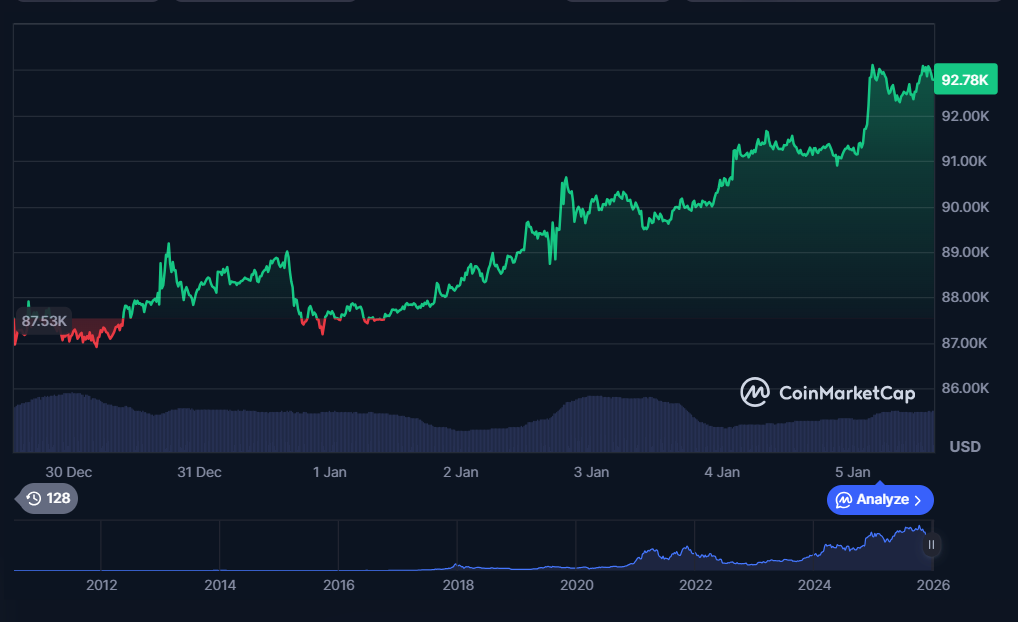Jump to 2022 on the overview timeline
Viewport: 1018px width, 622px height.
[696, 585]
